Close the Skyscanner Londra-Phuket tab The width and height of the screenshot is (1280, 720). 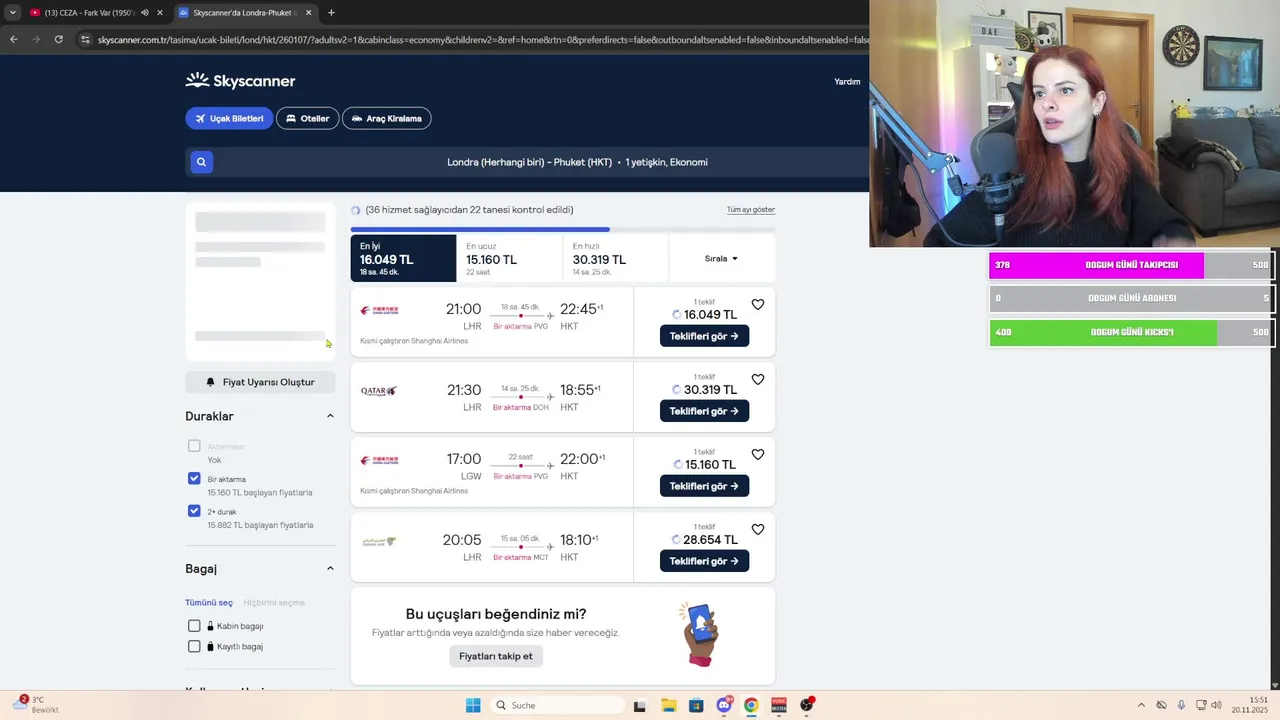tap(308, 13)
